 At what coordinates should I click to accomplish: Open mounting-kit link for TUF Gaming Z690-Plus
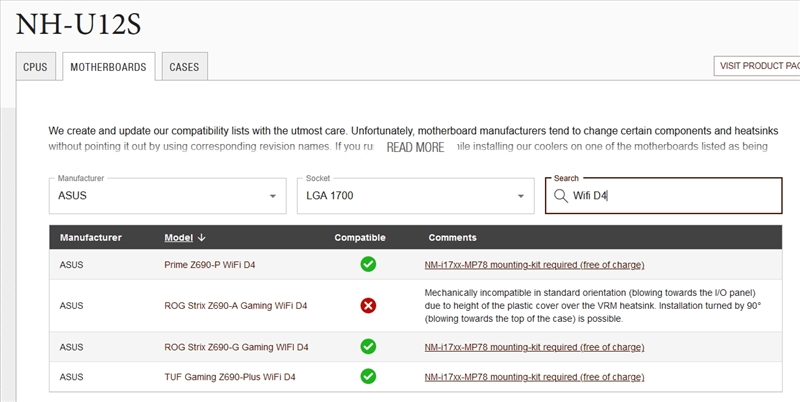(x=534, y=376)
